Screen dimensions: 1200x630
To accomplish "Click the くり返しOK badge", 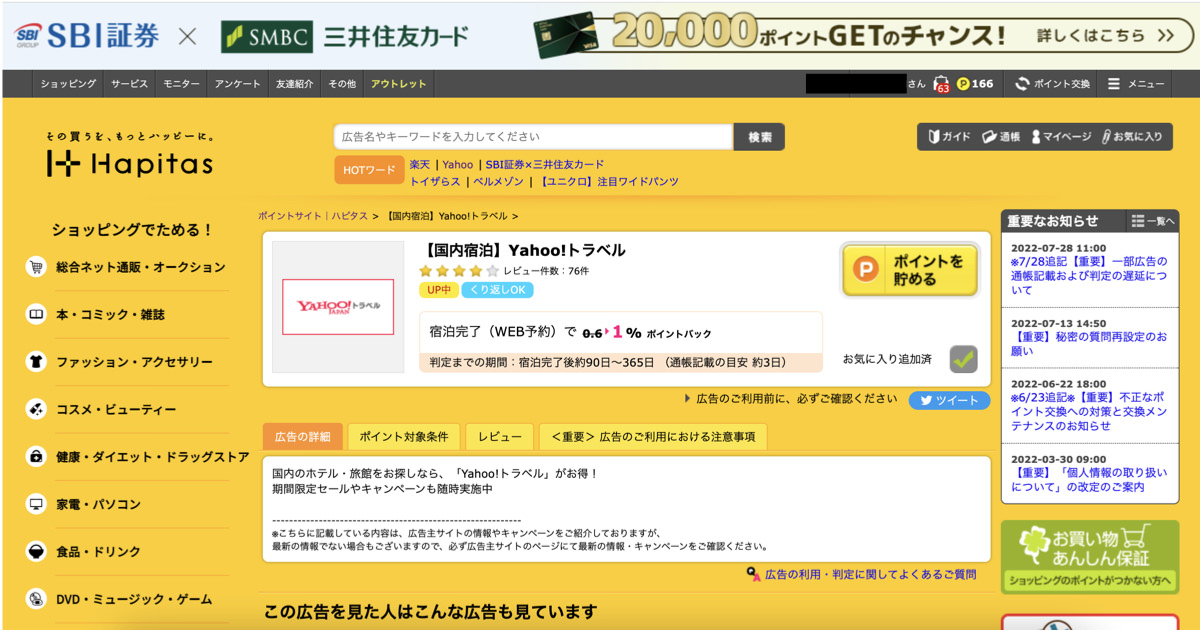I will pyautogui.click(x=497, y=290).
